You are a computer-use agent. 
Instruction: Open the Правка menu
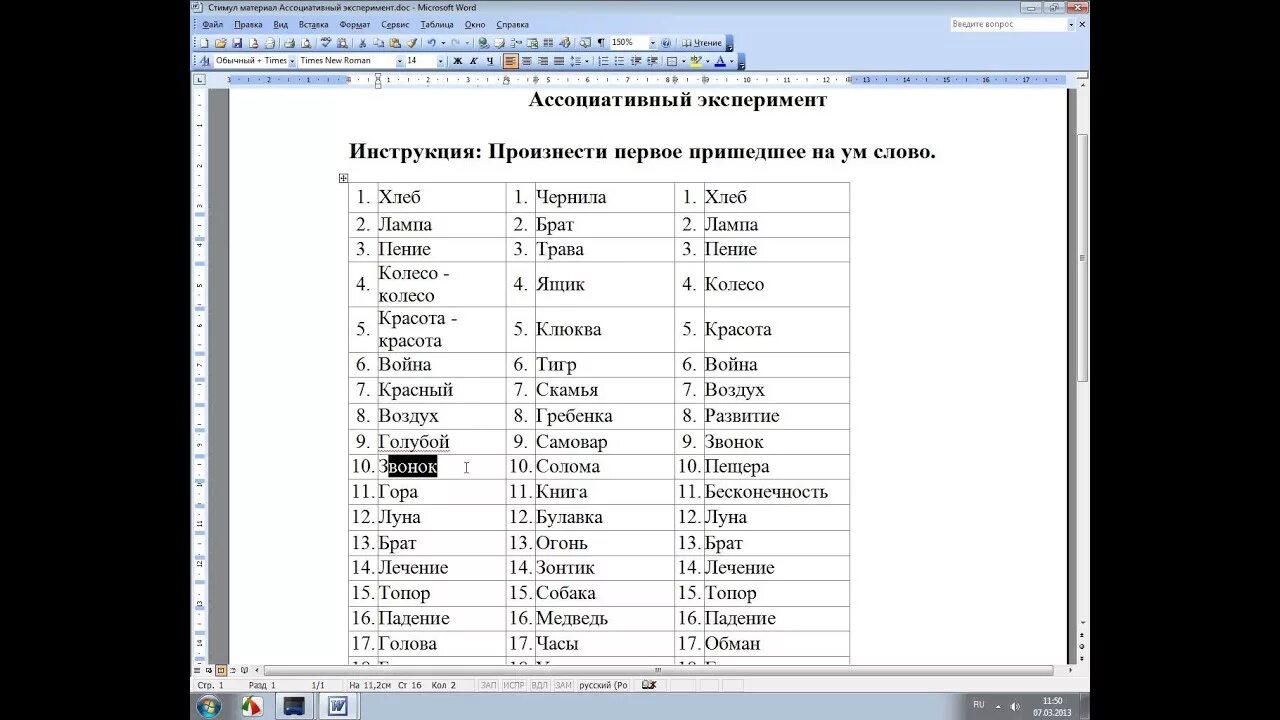248,24
